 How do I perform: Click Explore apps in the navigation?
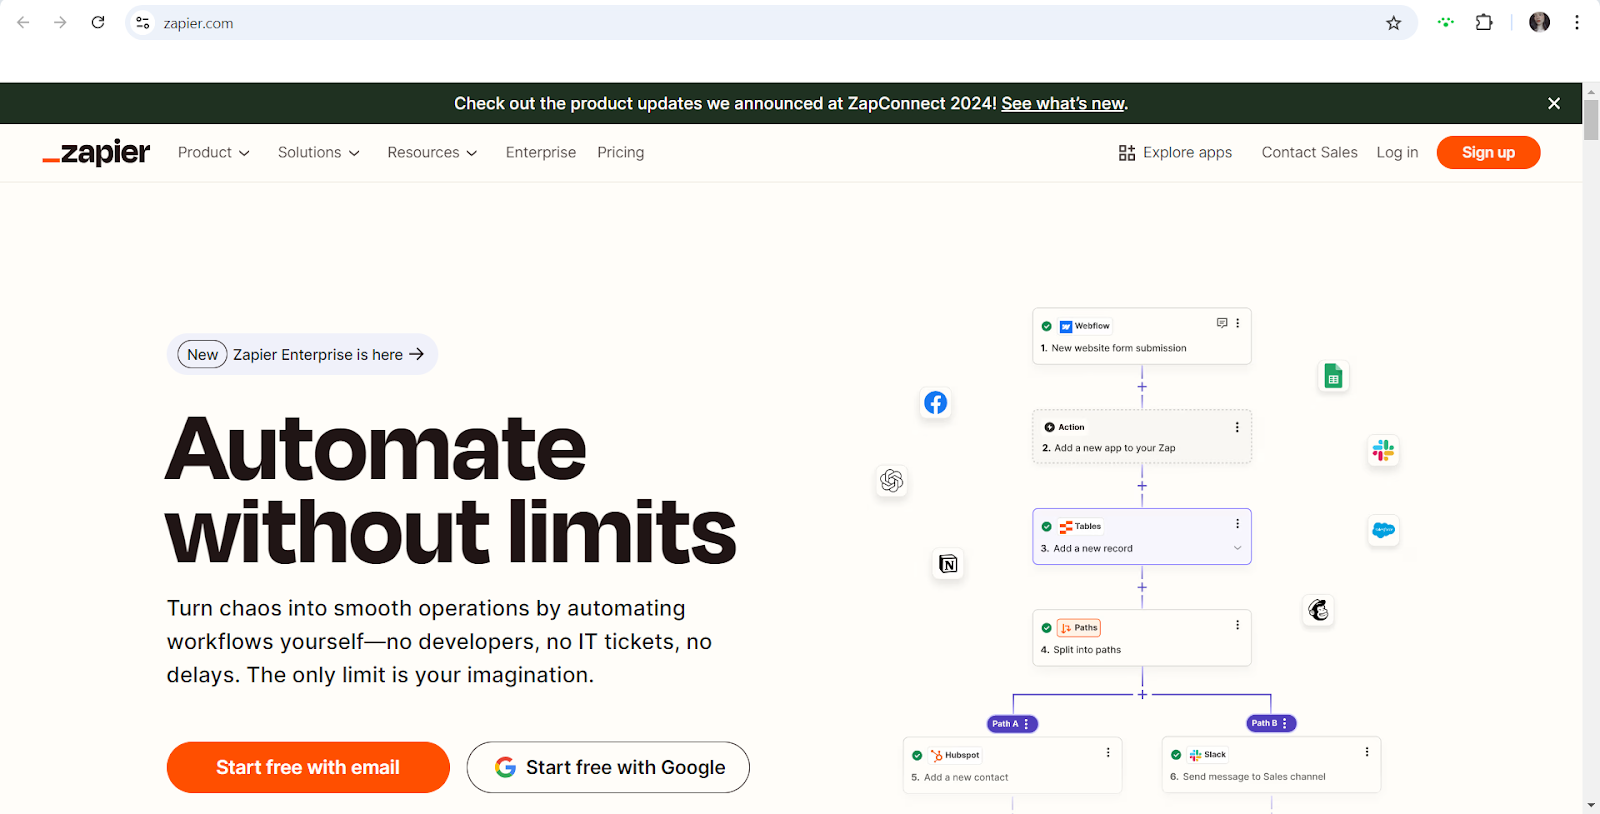coord(1175,152)
